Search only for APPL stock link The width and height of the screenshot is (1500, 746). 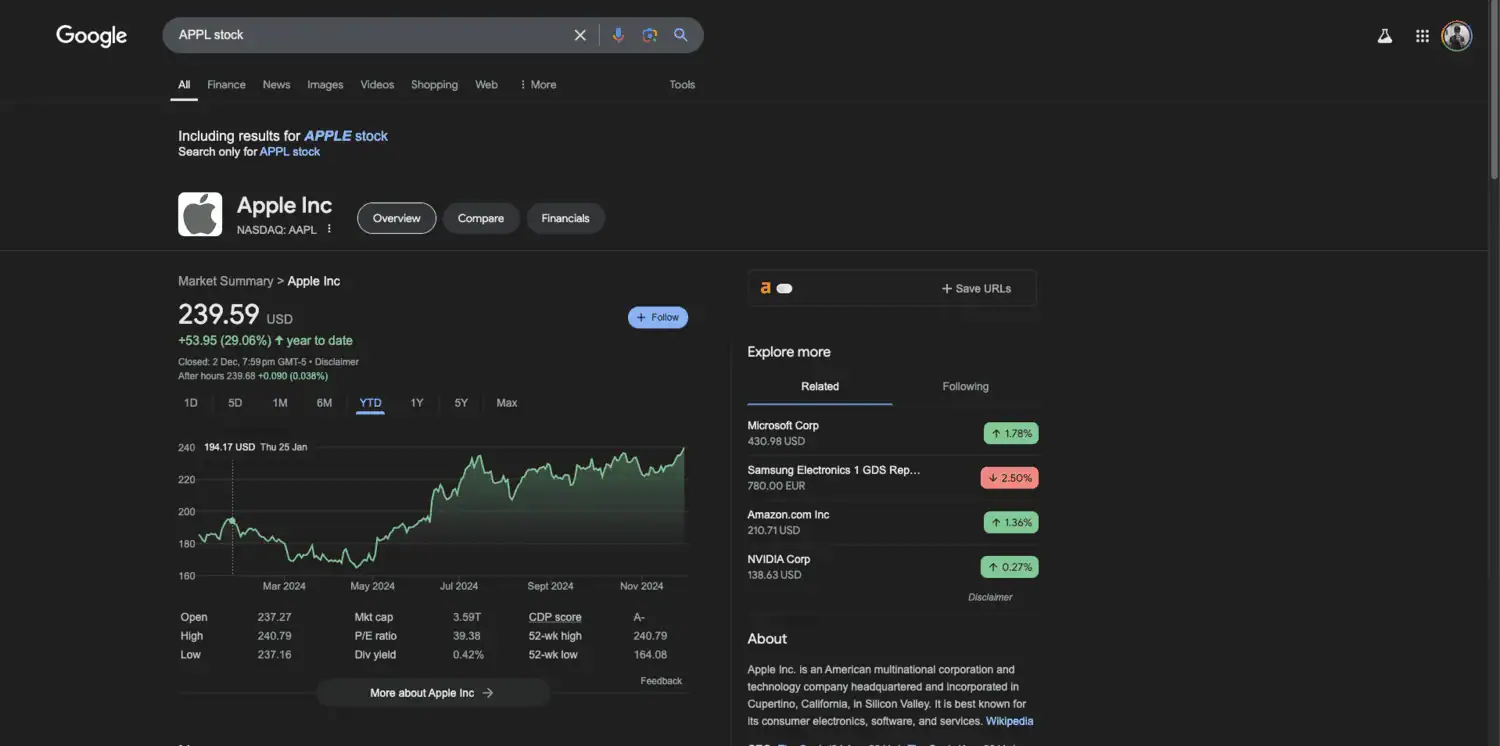click(x=290, y=152)
